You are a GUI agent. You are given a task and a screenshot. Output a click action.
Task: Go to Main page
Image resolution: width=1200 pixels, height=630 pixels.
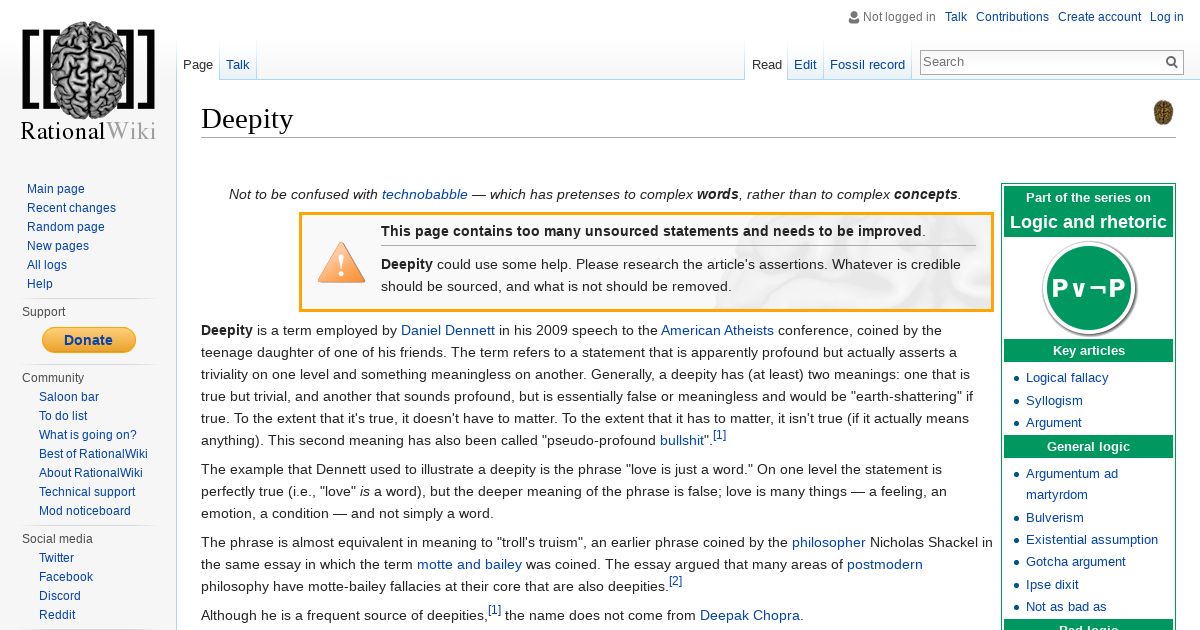[x=56, y=189]
